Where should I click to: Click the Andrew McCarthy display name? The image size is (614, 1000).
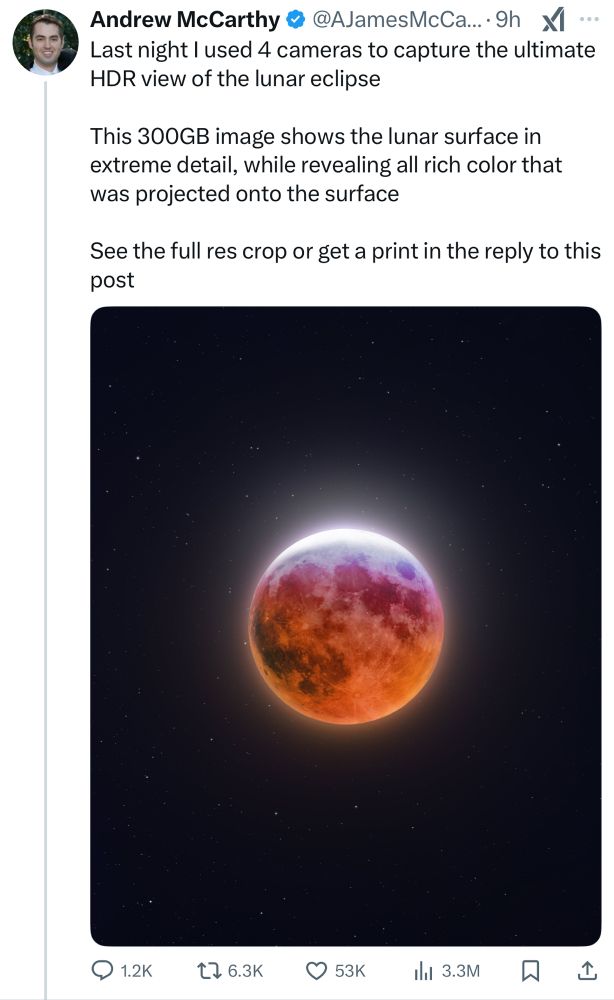click(x=185, y=20)
